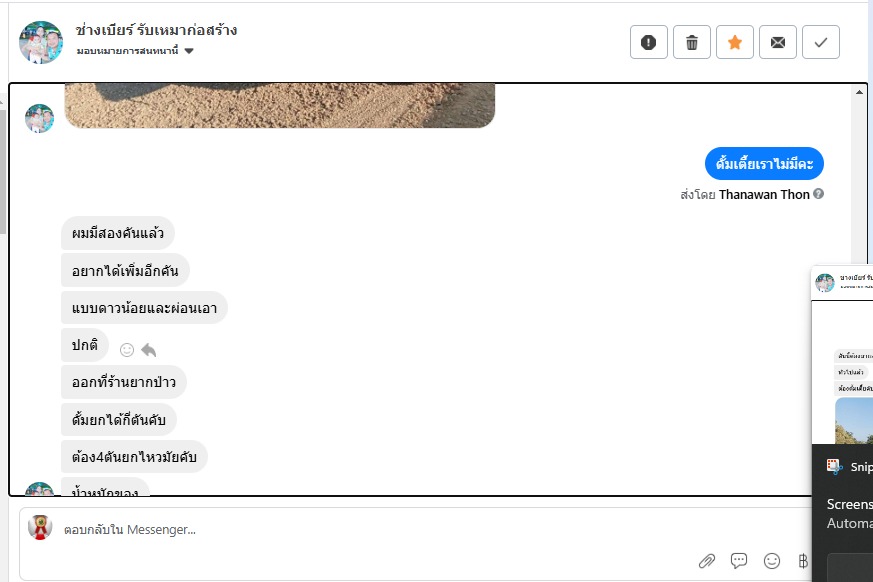The image size is (873, 582).
Task: Click the baht payment icon in the reply box
Action: point(803,561)
